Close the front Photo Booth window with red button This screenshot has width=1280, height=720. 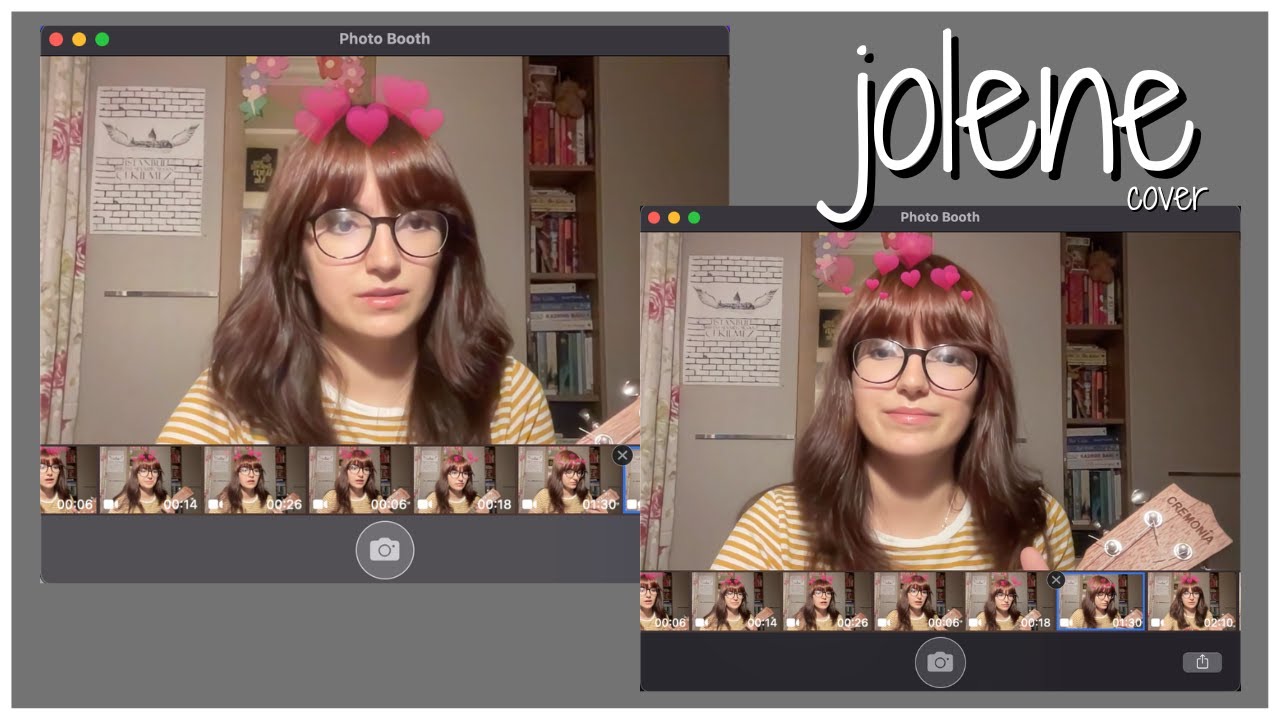point(654,217)
